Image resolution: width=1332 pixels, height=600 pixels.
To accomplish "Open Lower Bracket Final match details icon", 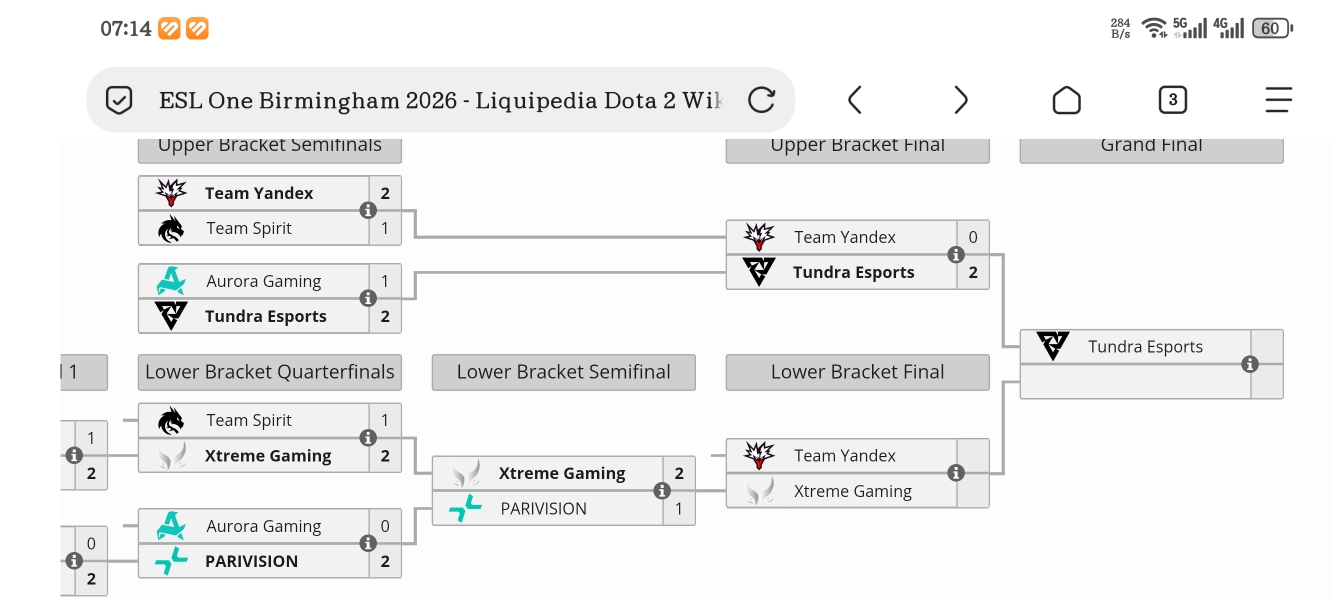I will [956, 473].
